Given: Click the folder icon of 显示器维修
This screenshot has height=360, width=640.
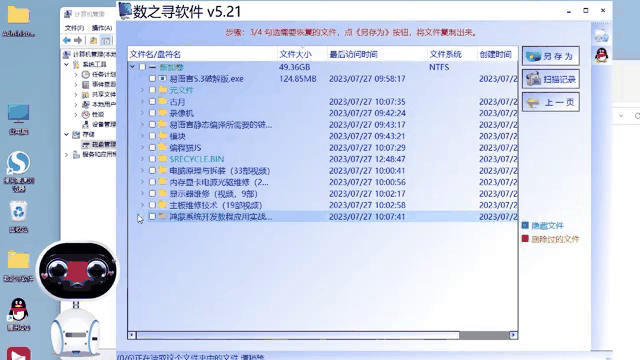Looking at the screenshot, I should pos(162,193).
